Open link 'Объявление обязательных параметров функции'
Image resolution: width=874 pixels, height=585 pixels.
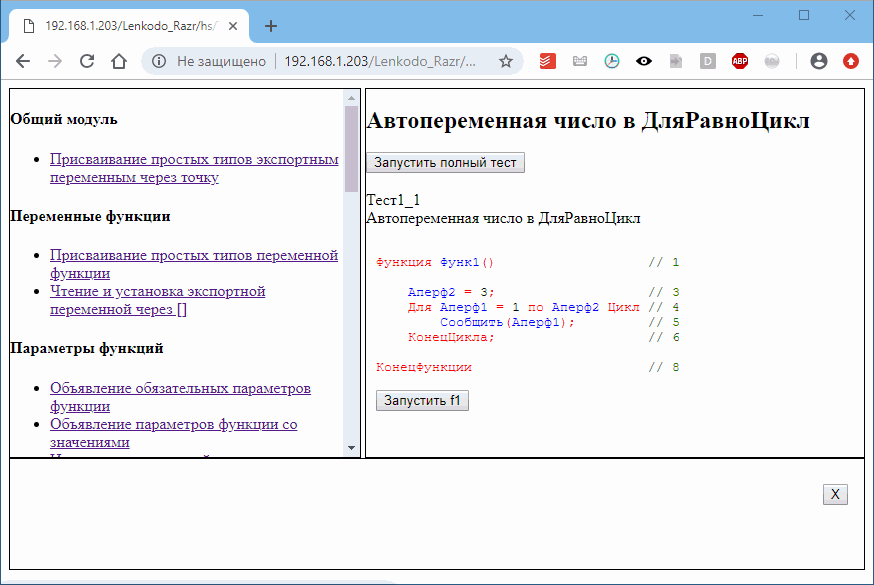pyautogui.click(x=181, y=397)
